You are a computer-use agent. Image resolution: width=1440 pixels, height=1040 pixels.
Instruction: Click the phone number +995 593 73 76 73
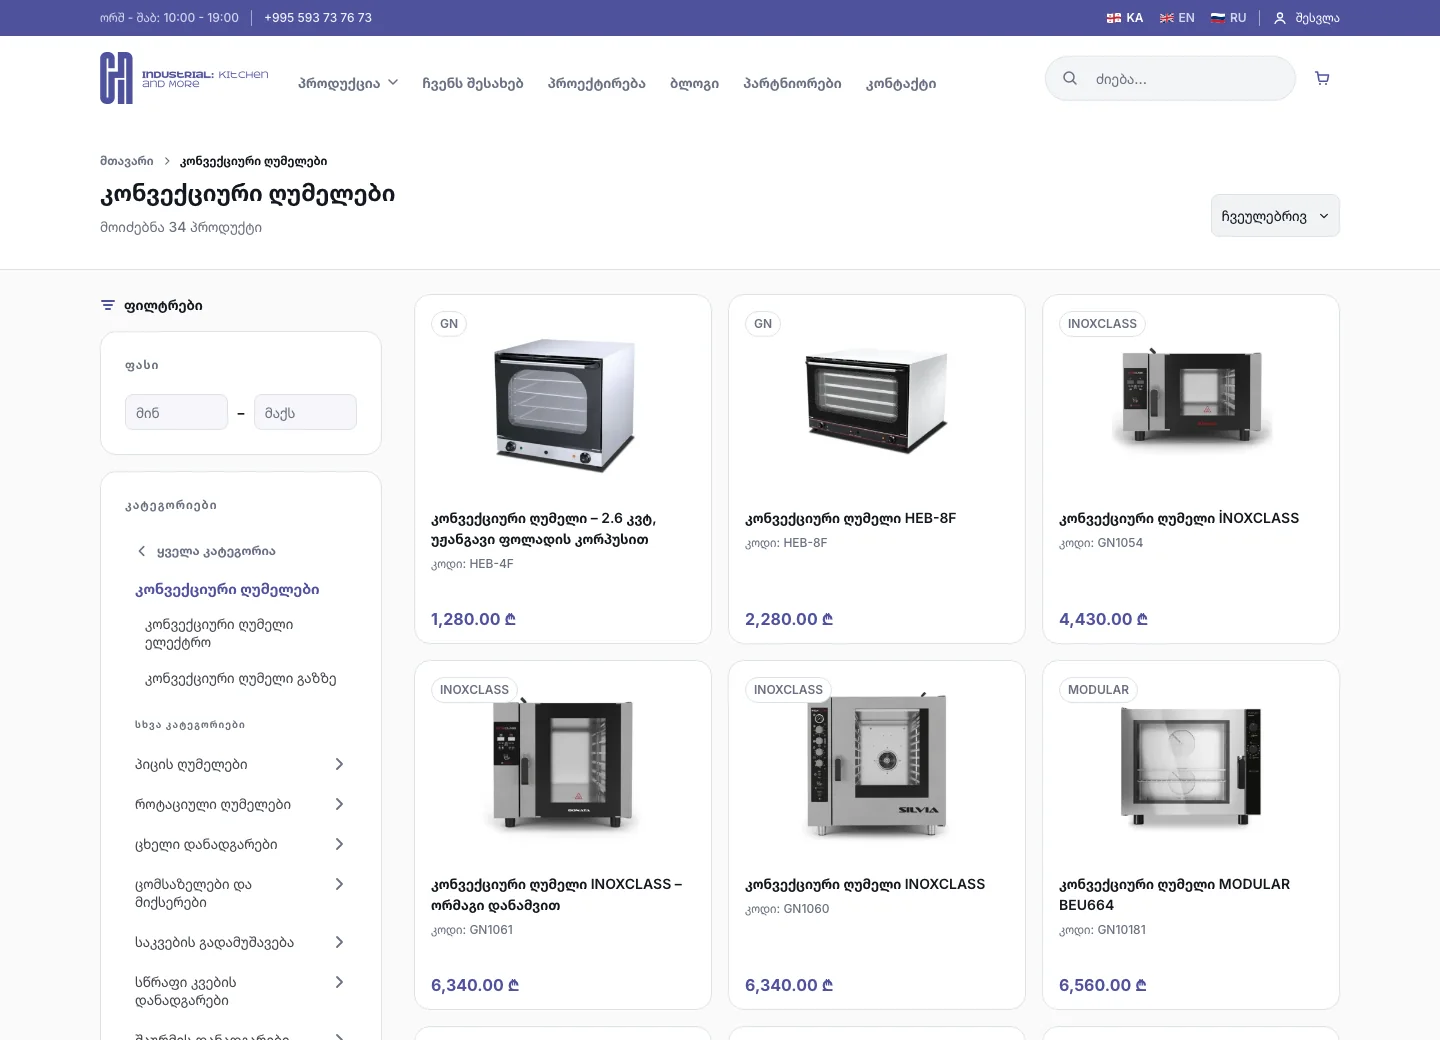point(318,18)
